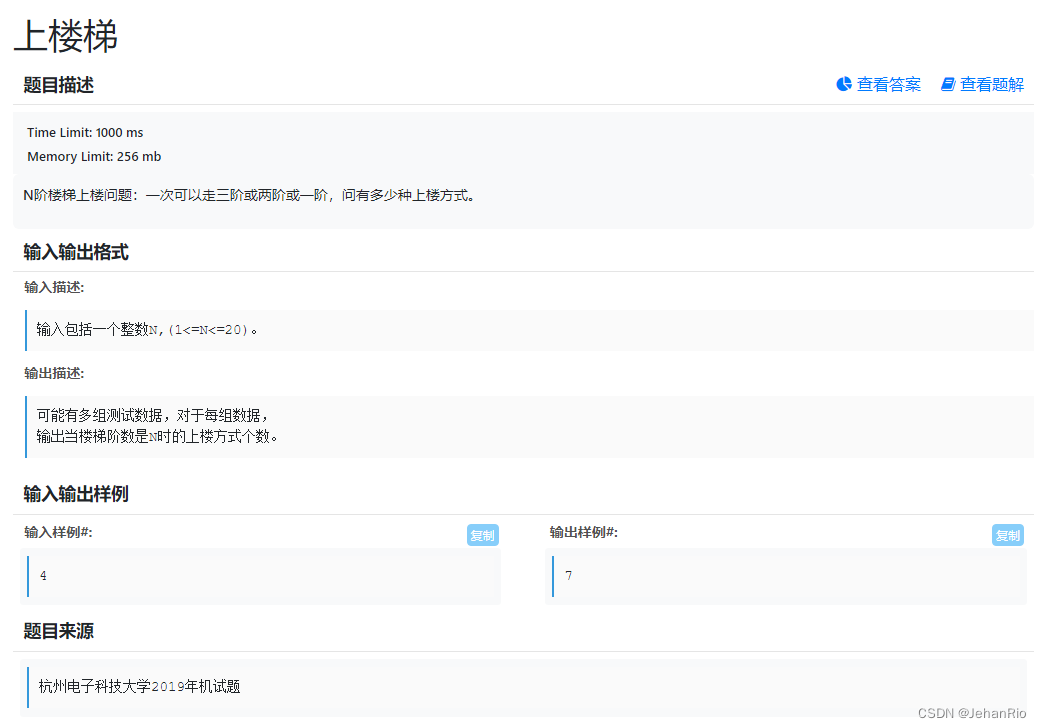Click the pie chart icon beside 查看答案
Screen dimensions: 1041x728
coord(844,84)
